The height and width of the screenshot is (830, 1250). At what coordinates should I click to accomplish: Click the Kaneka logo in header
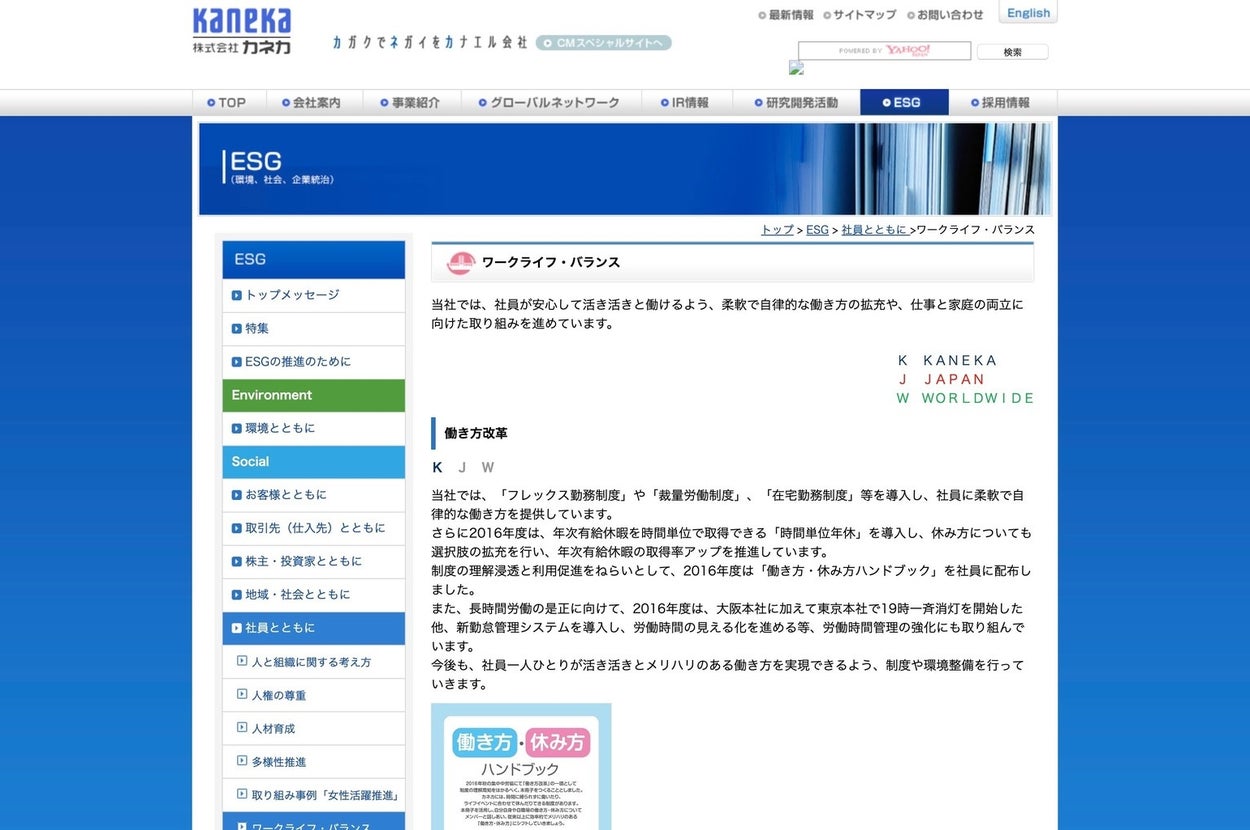coord(242,30)
